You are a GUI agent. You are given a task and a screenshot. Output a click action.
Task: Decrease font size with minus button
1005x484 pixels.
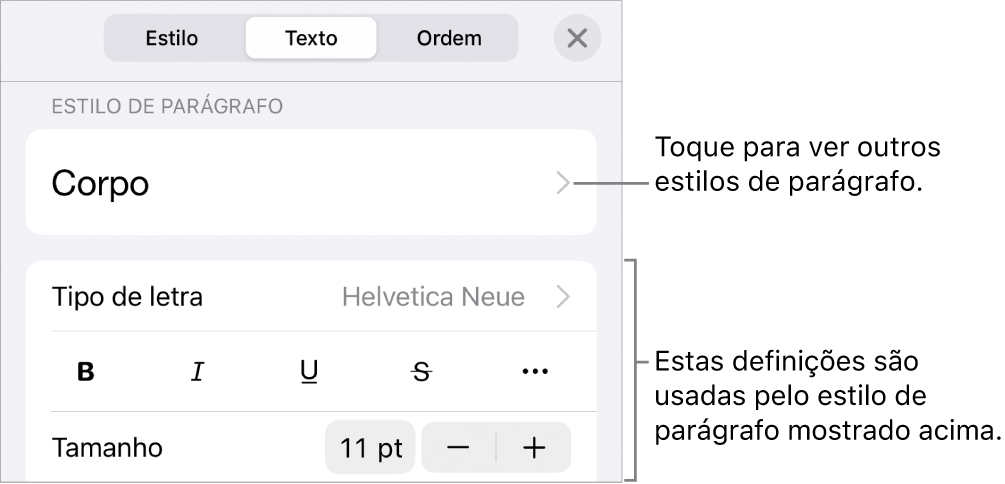[x=458, y=448]
